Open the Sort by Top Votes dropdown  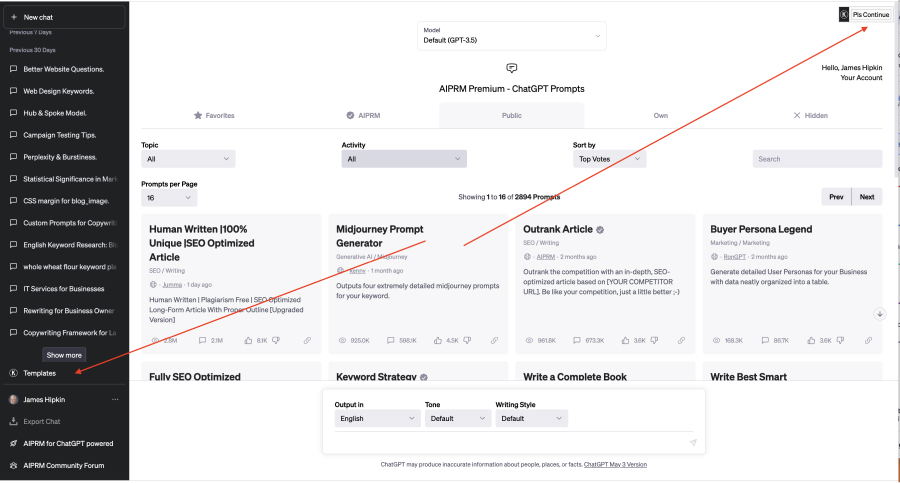[609, 159]
